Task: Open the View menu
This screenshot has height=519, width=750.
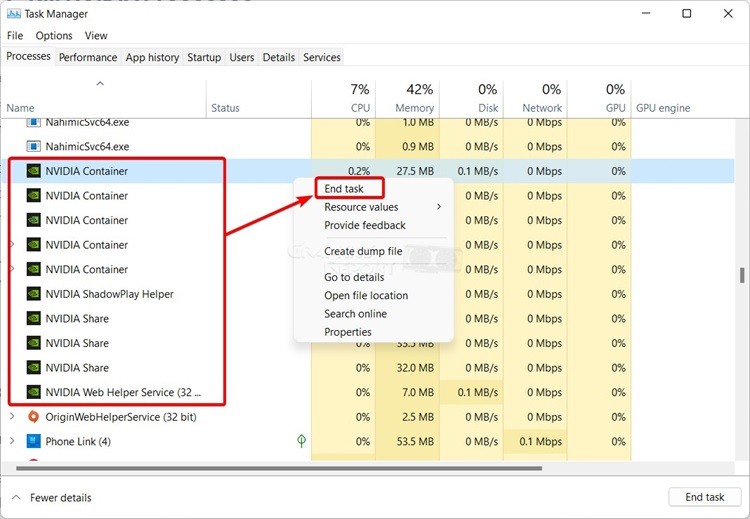Action: pos(96,36)
